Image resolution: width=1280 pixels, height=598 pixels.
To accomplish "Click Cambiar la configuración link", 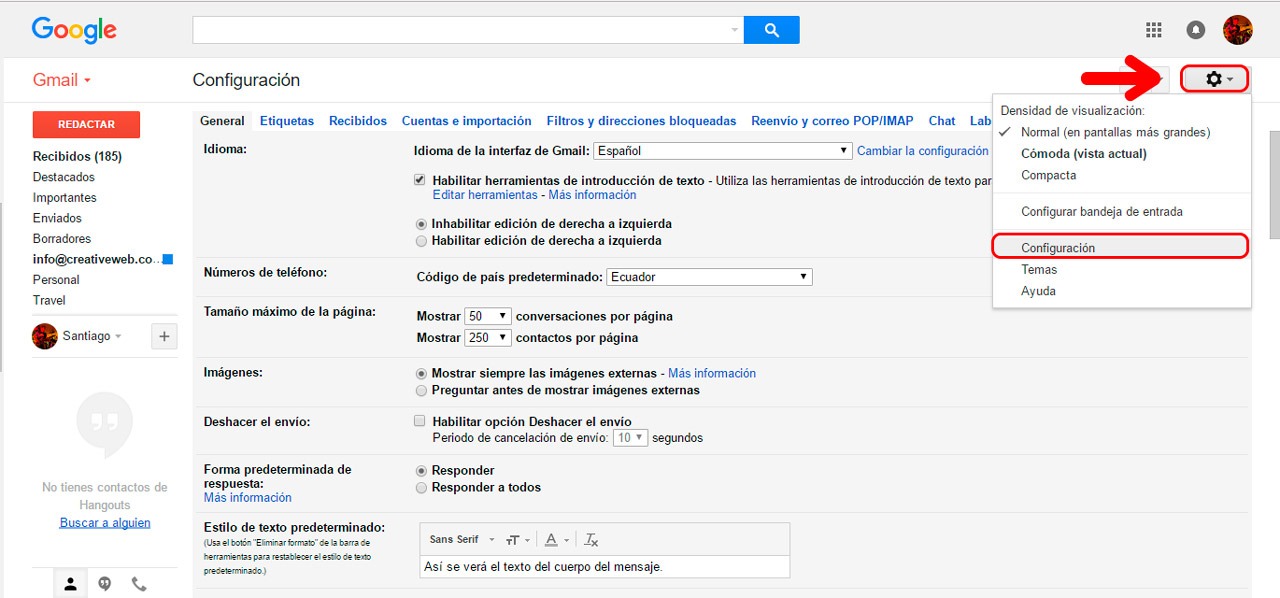I will click(x=923, y=151).
